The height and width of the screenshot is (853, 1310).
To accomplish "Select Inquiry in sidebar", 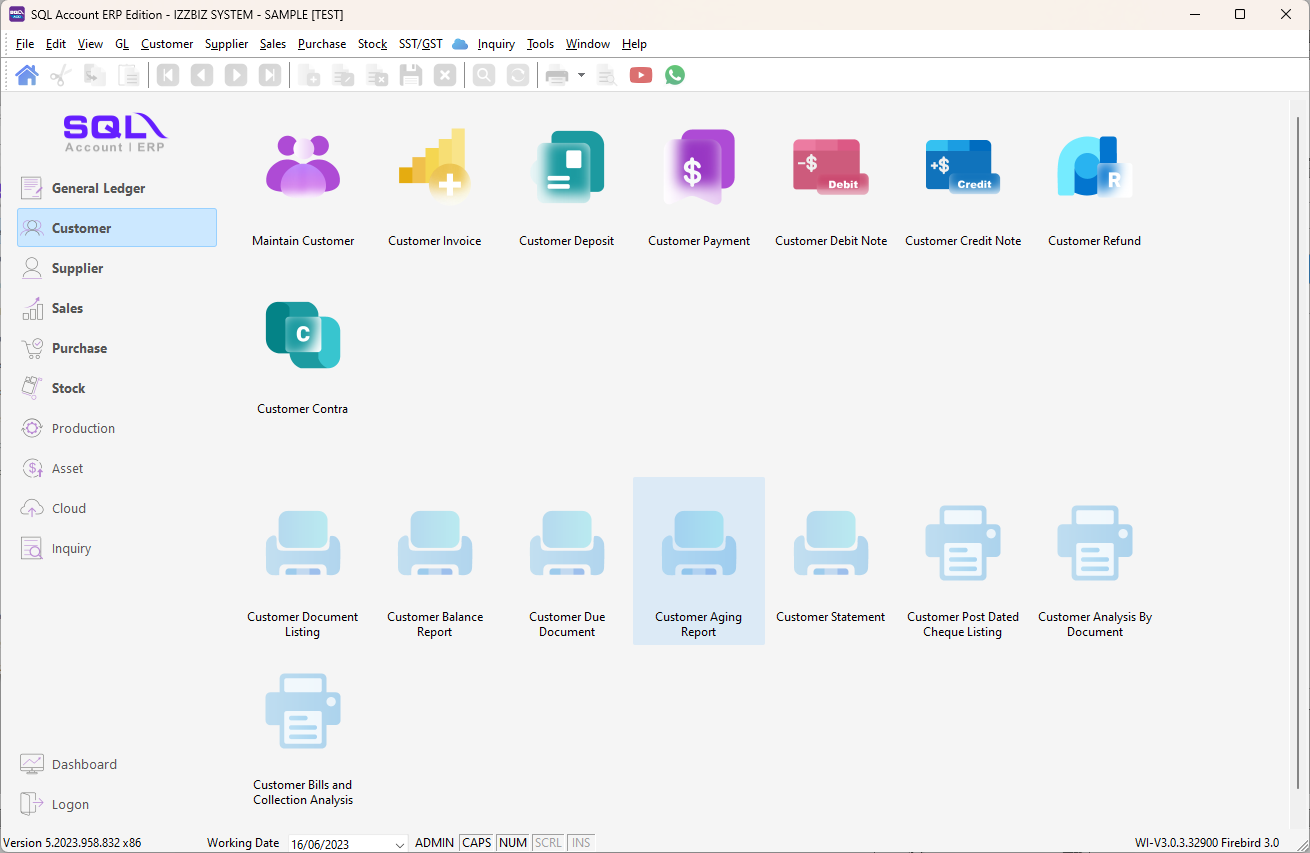I will coord(117,548).
